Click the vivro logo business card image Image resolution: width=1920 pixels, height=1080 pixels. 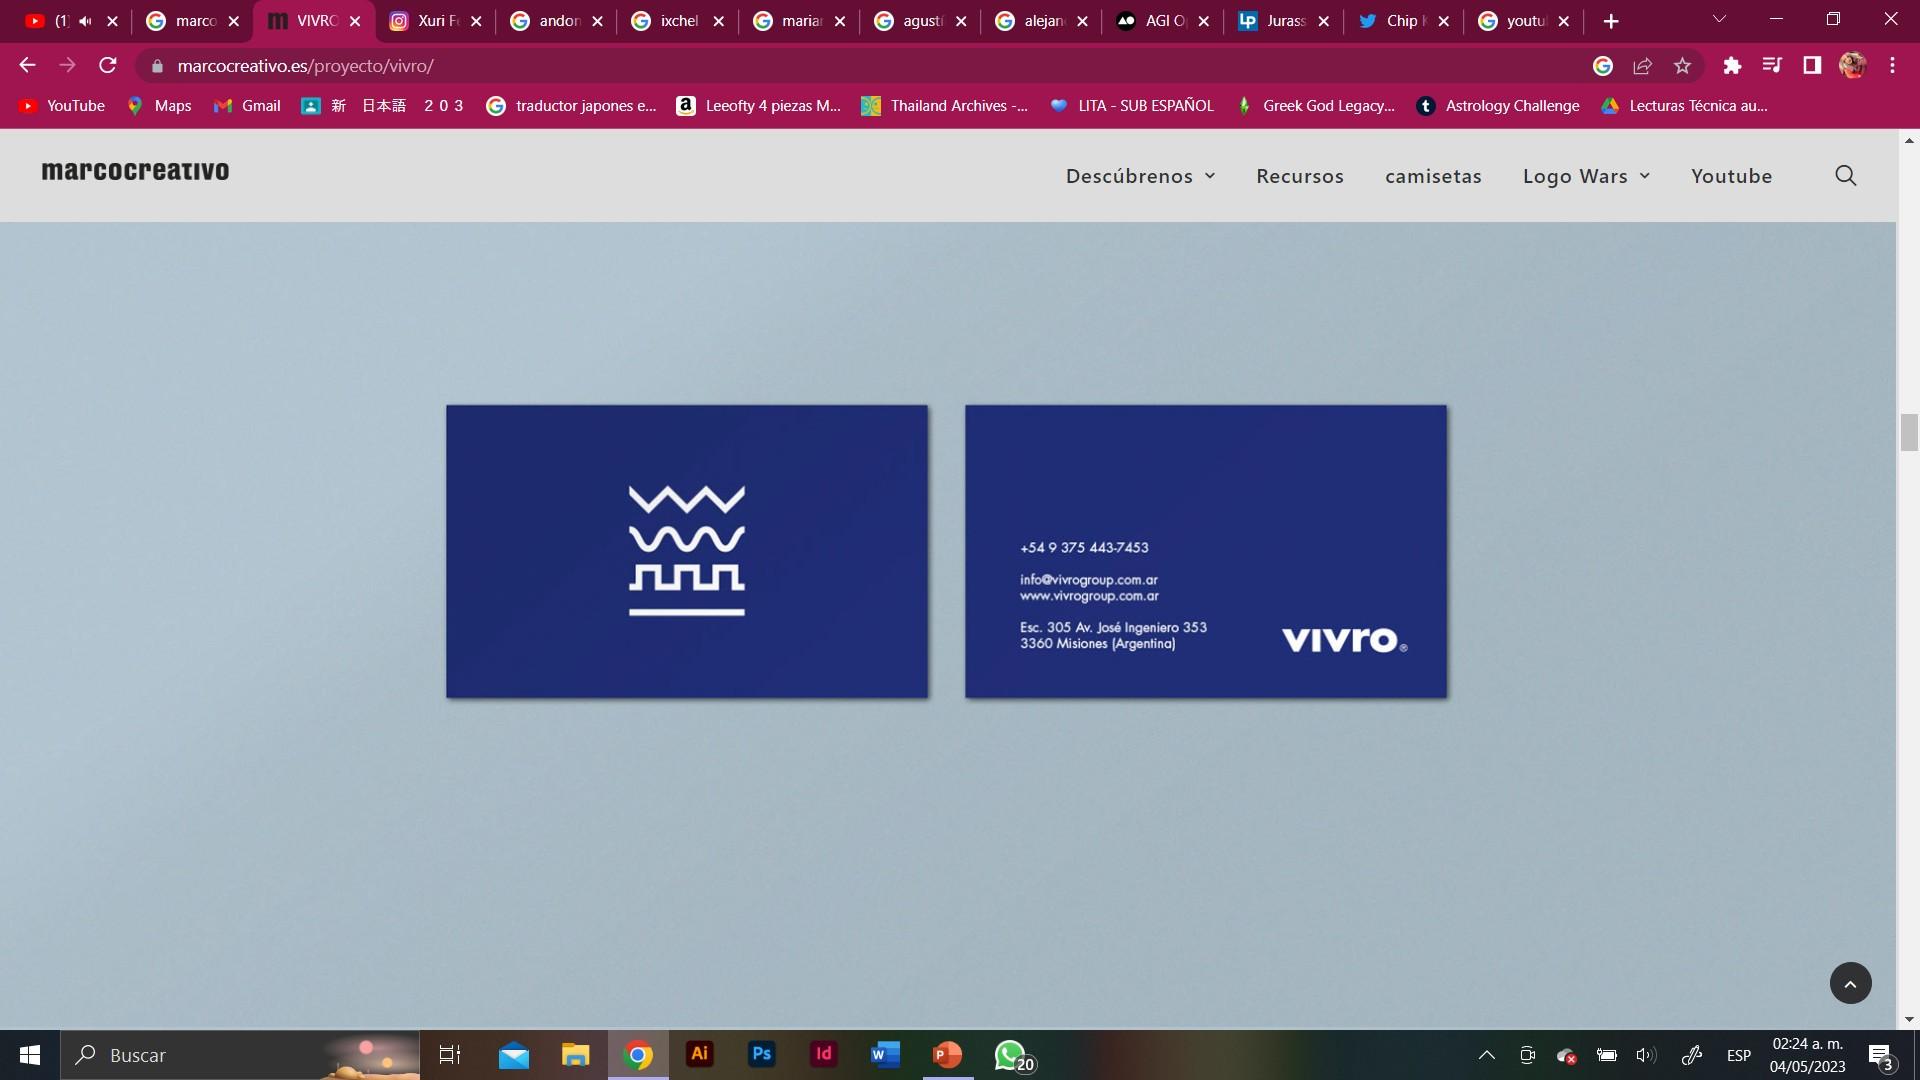click(x=686, y=551)
